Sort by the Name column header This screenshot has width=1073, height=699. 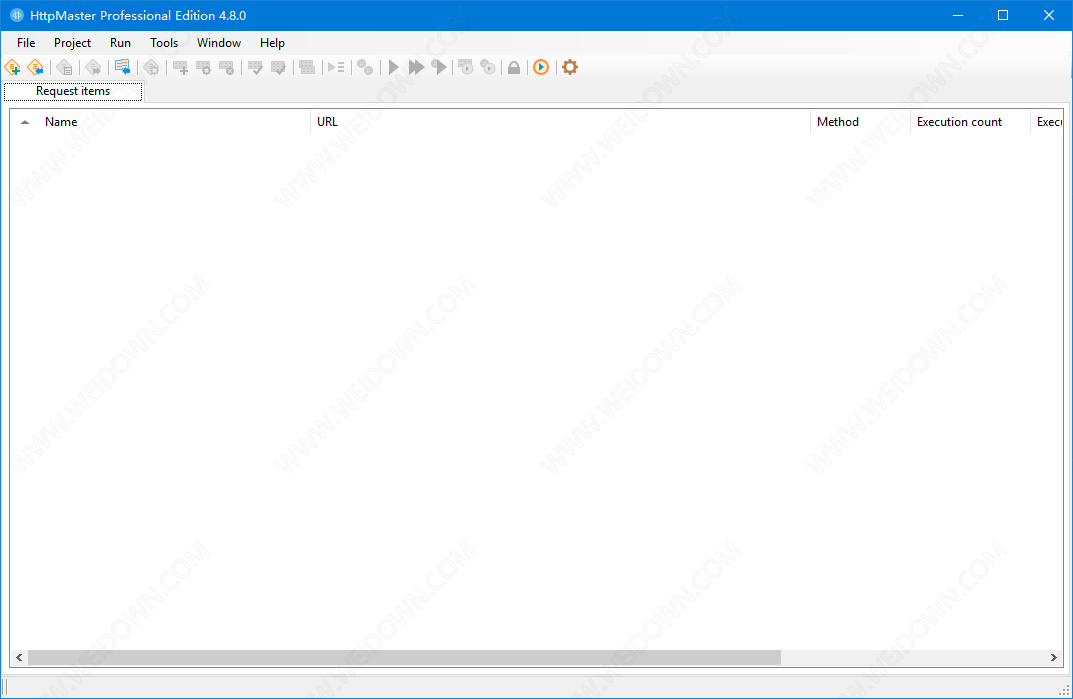click(x=174, y=122)
